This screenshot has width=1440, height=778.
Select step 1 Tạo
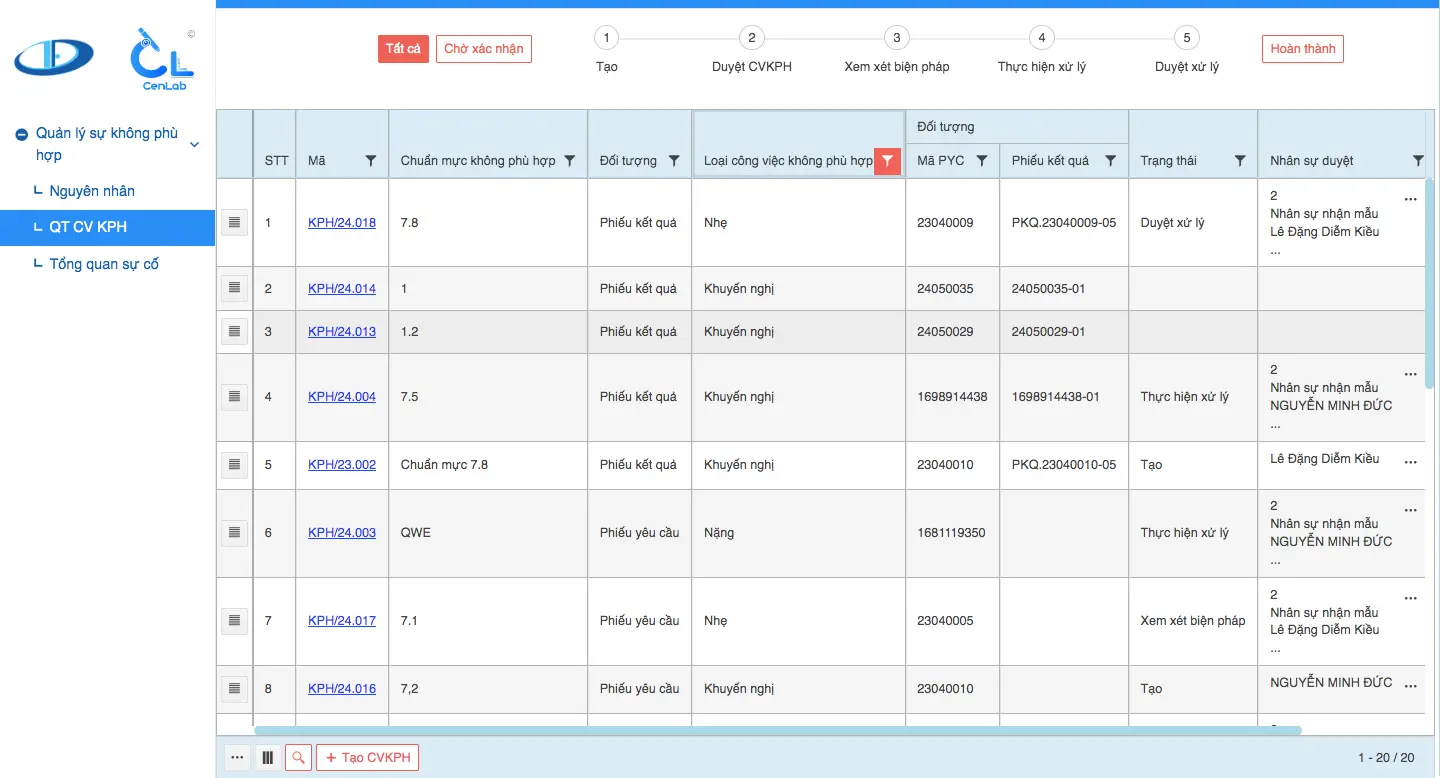[606, 39]
